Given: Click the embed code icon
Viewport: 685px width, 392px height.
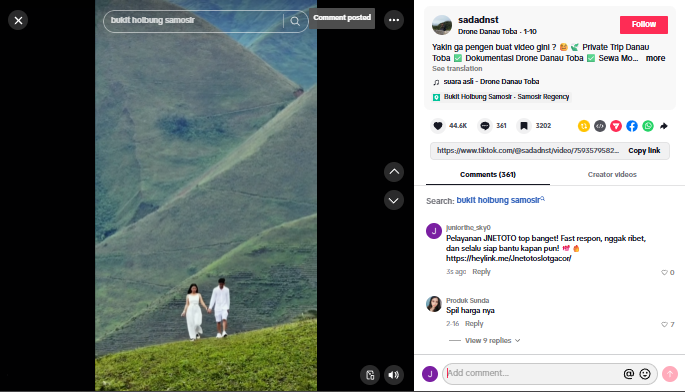Looking at the screenshot, I should [600, 126].
